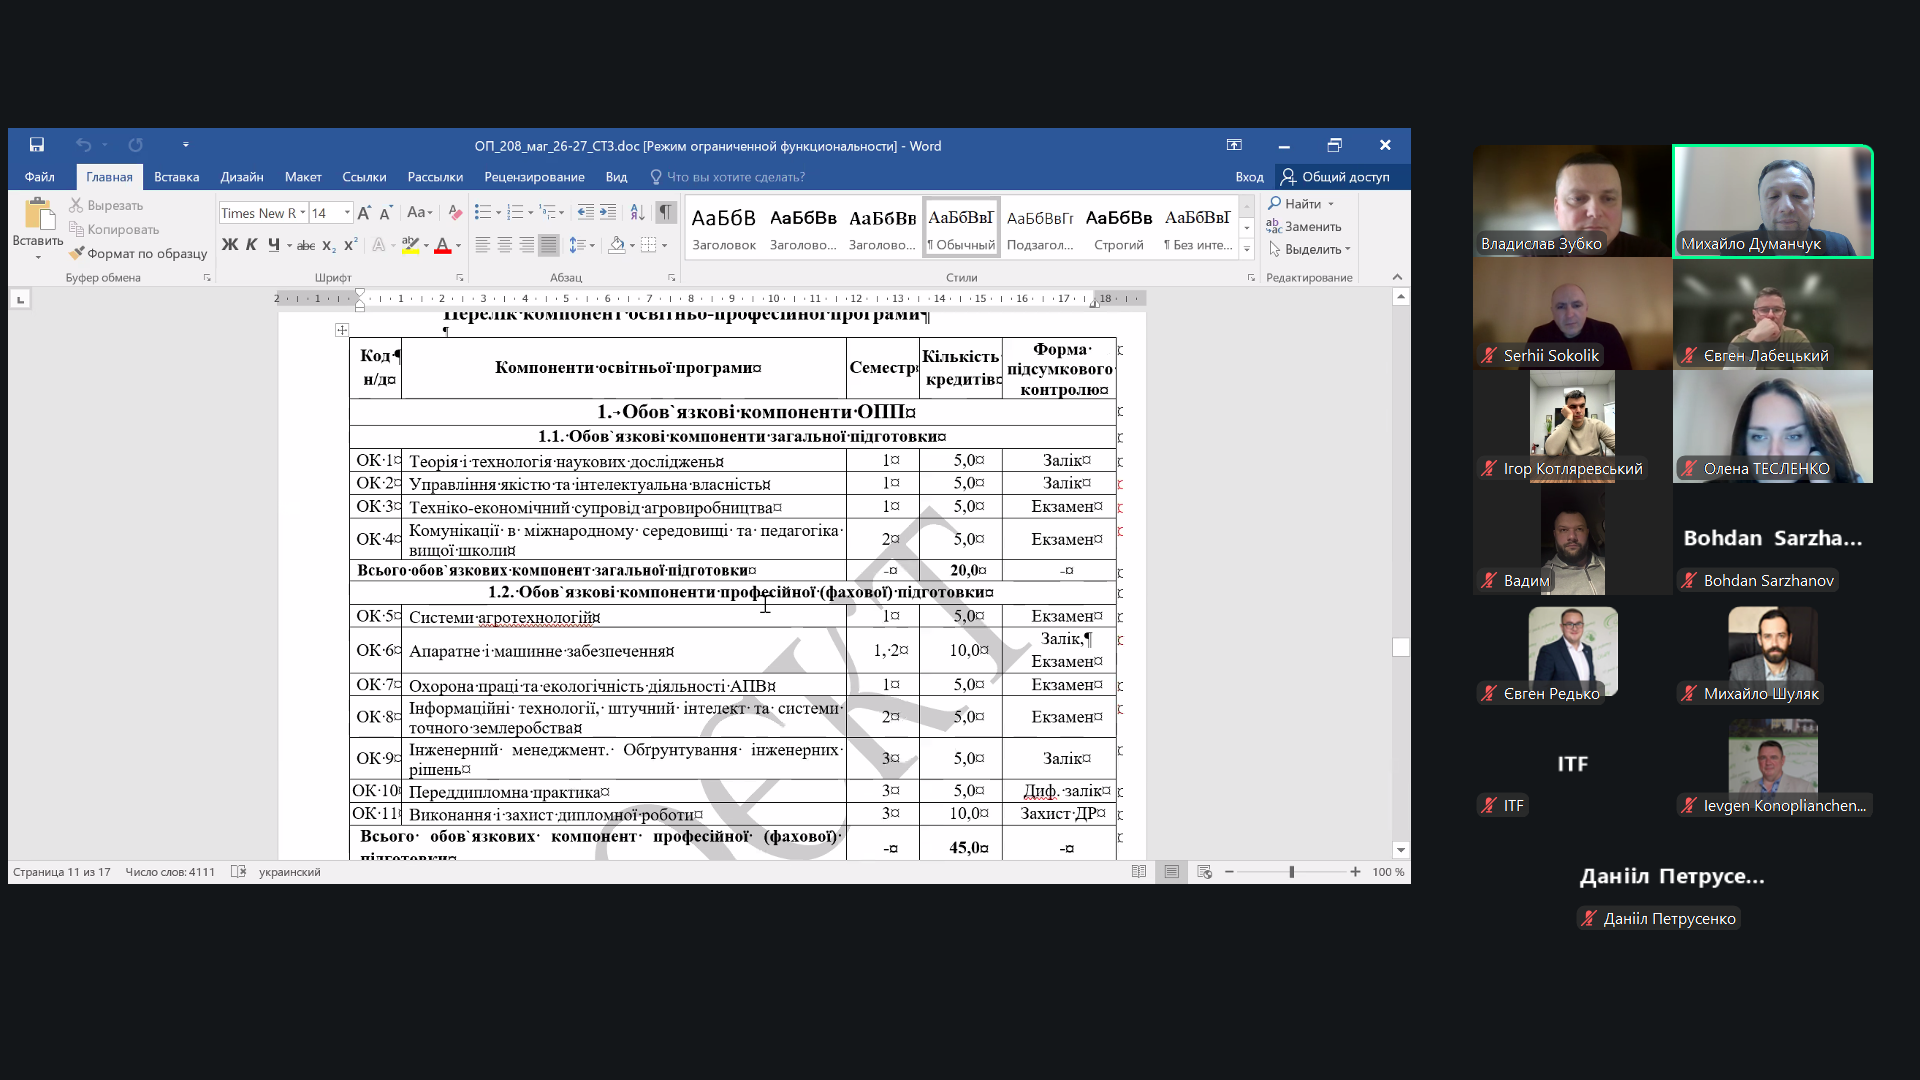Image resolution: width=1920 pixels, height=1080 pixels.
Task: Open the Рецензирование ribbon tab
Action: (x=534, y=177)
